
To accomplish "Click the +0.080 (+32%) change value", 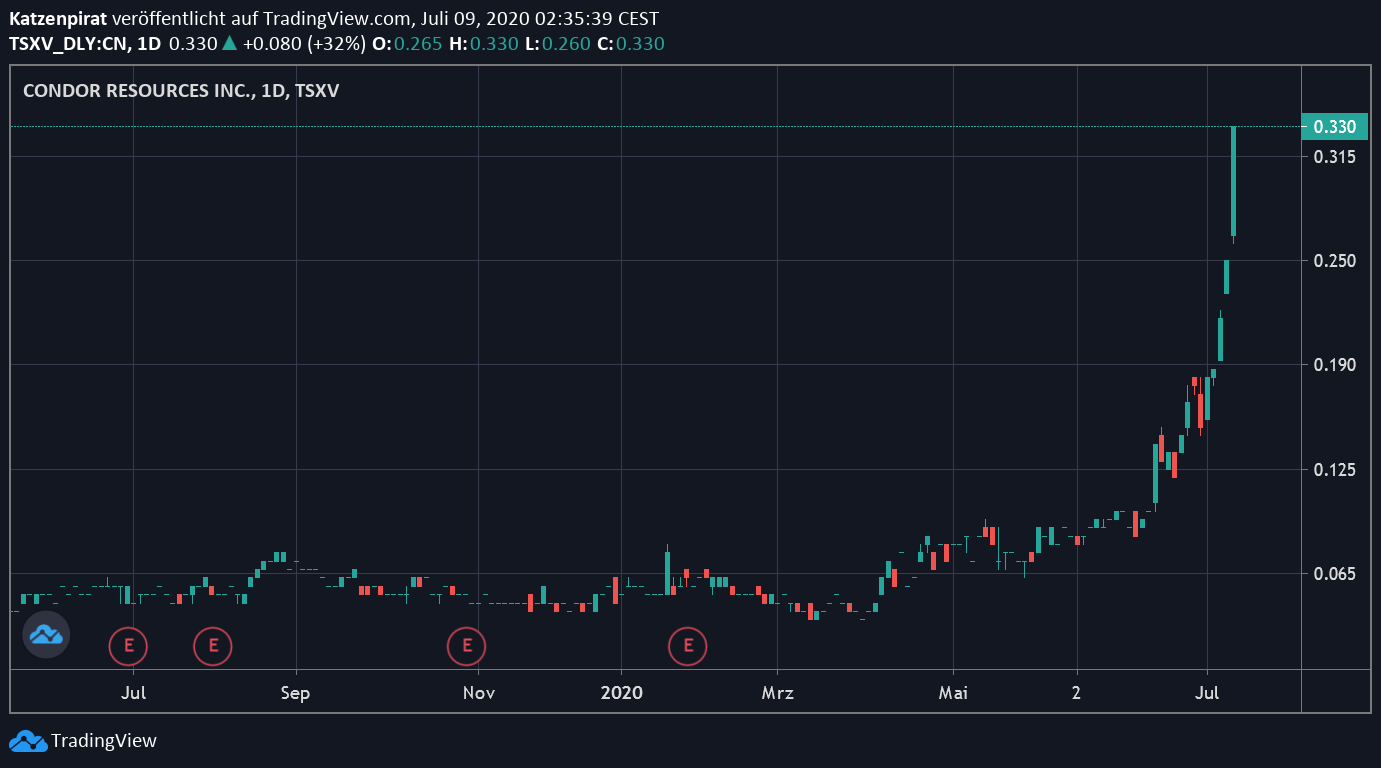I will (304, 43).
